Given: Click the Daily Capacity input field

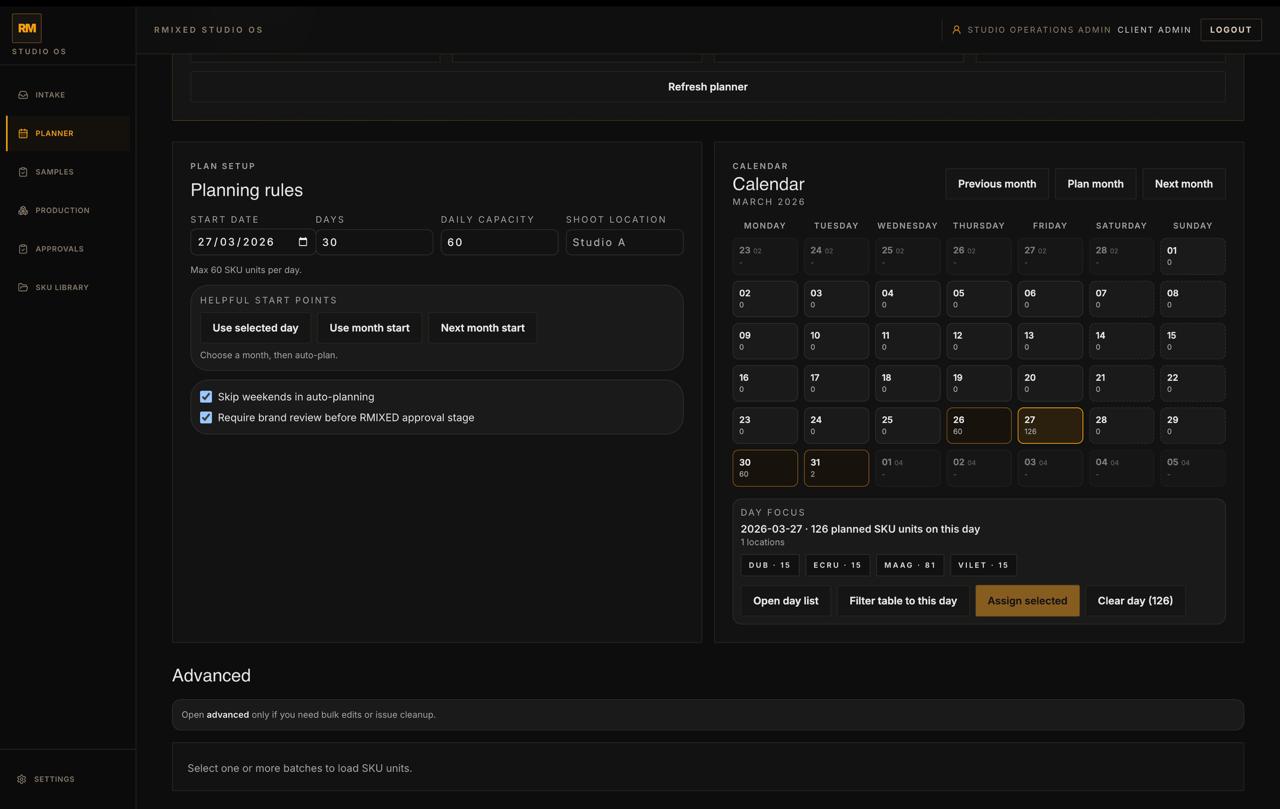Looking at the screenshot, I should coord(498,242).
